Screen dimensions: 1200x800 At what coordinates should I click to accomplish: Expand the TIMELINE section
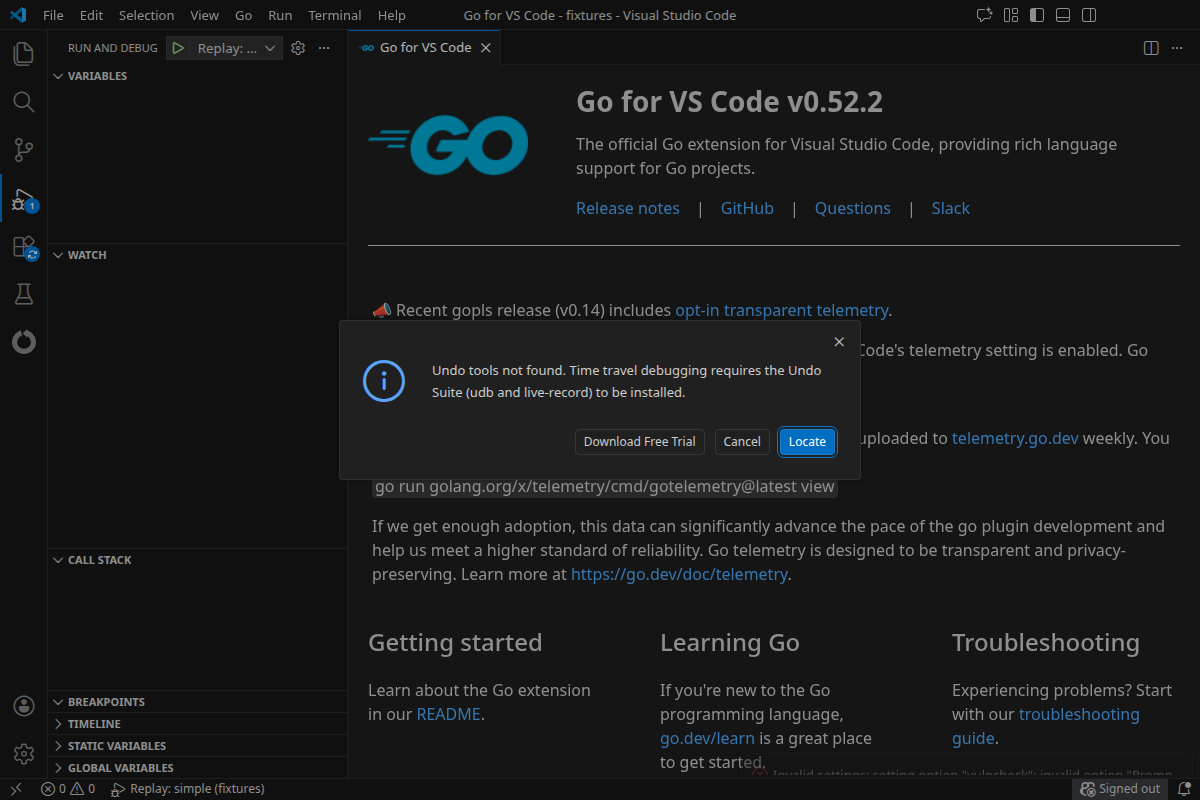[198, 724]
